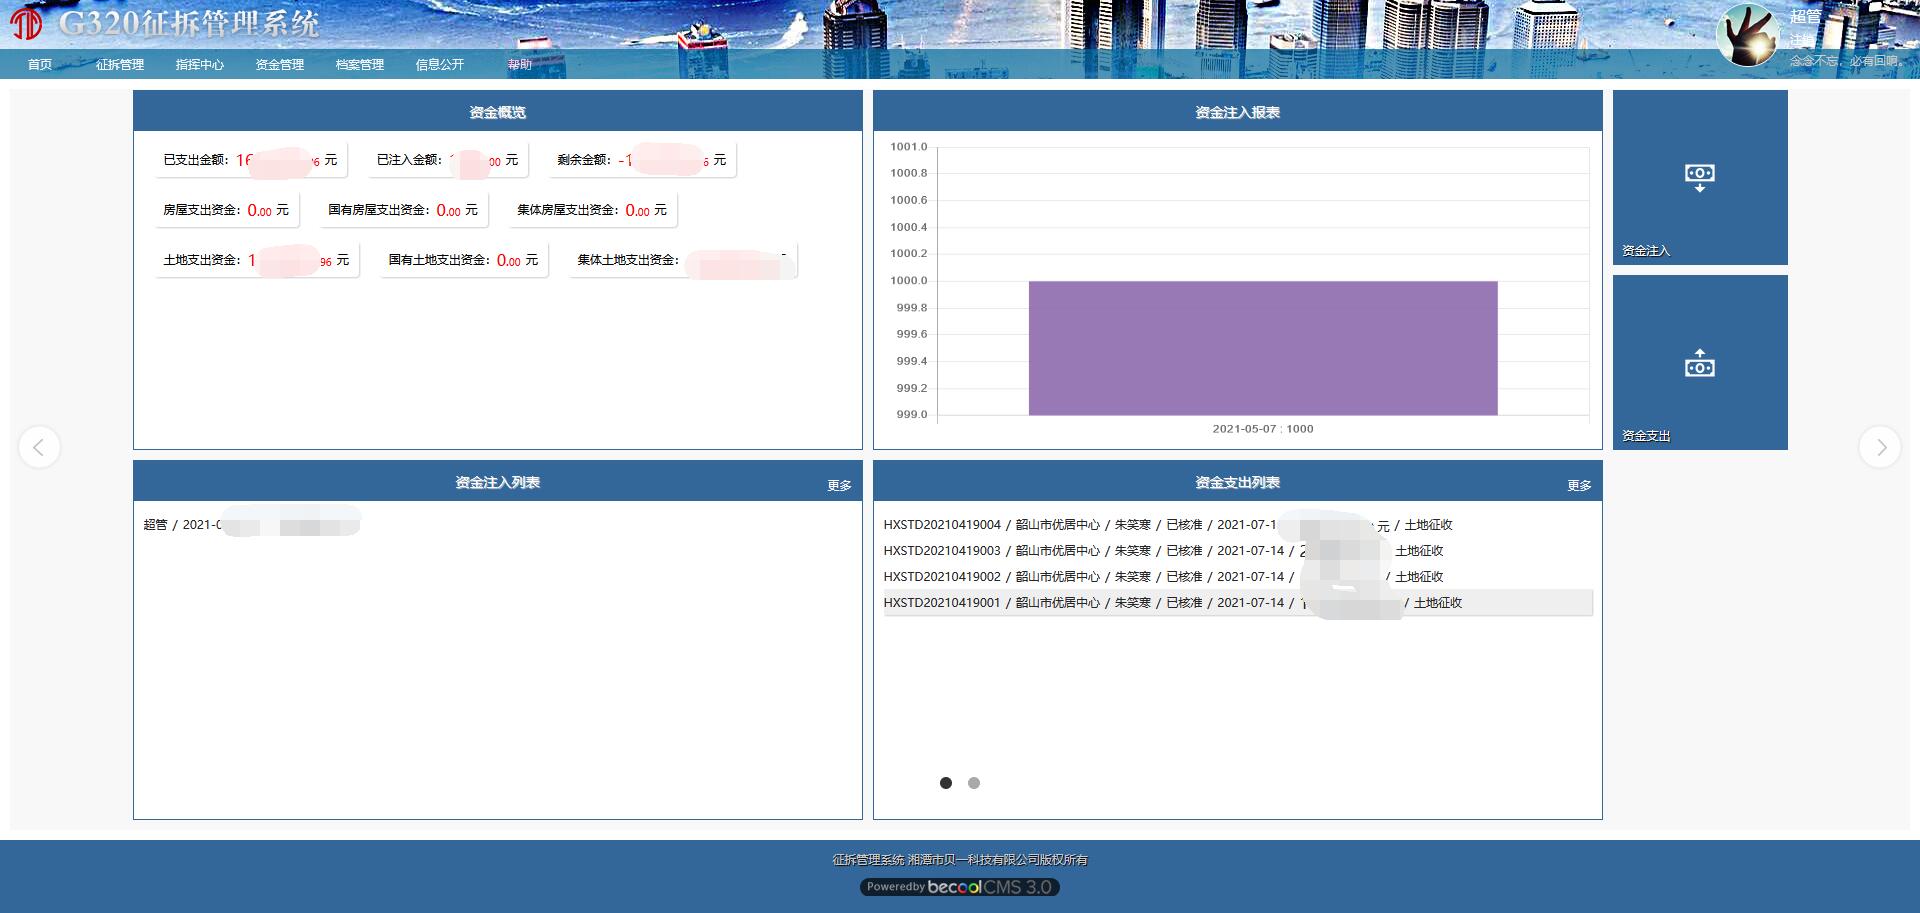Open the 征拆管理 menu

(120, 65)
